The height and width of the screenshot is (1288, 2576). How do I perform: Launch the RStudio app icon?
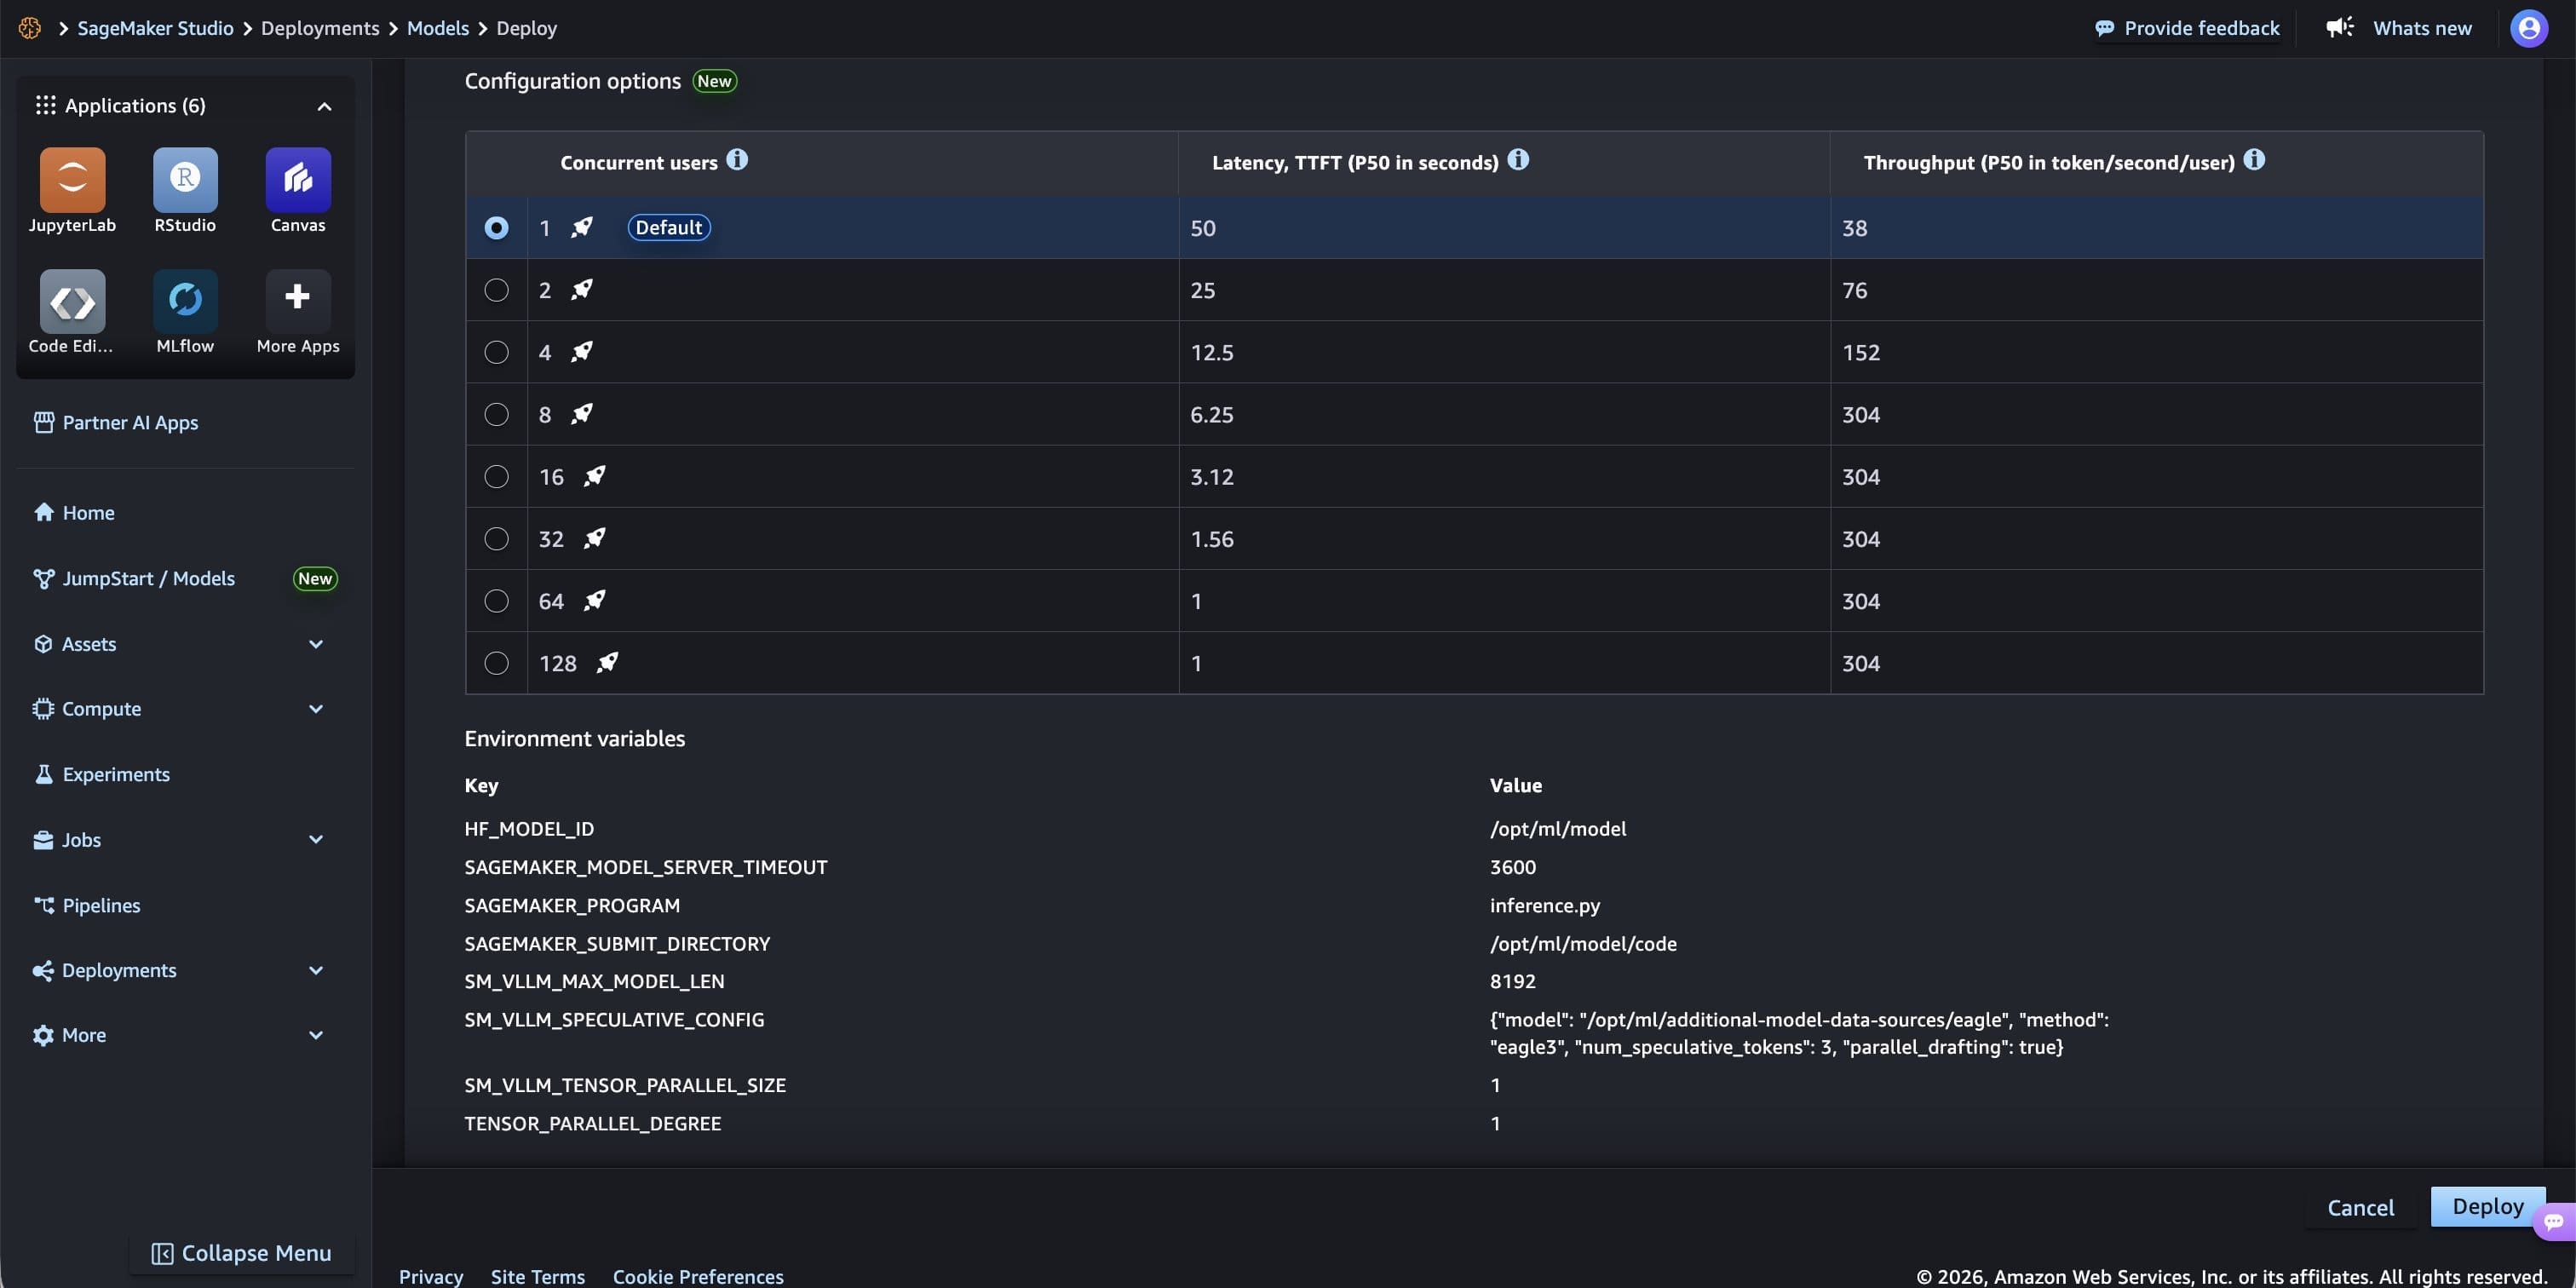185,180
